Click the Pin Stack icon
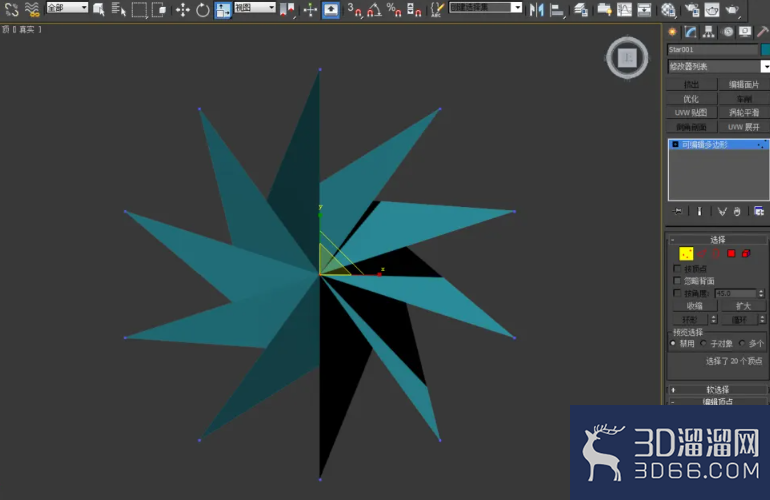This screenshot has width=770, height=500. click(x=678, y=212)
